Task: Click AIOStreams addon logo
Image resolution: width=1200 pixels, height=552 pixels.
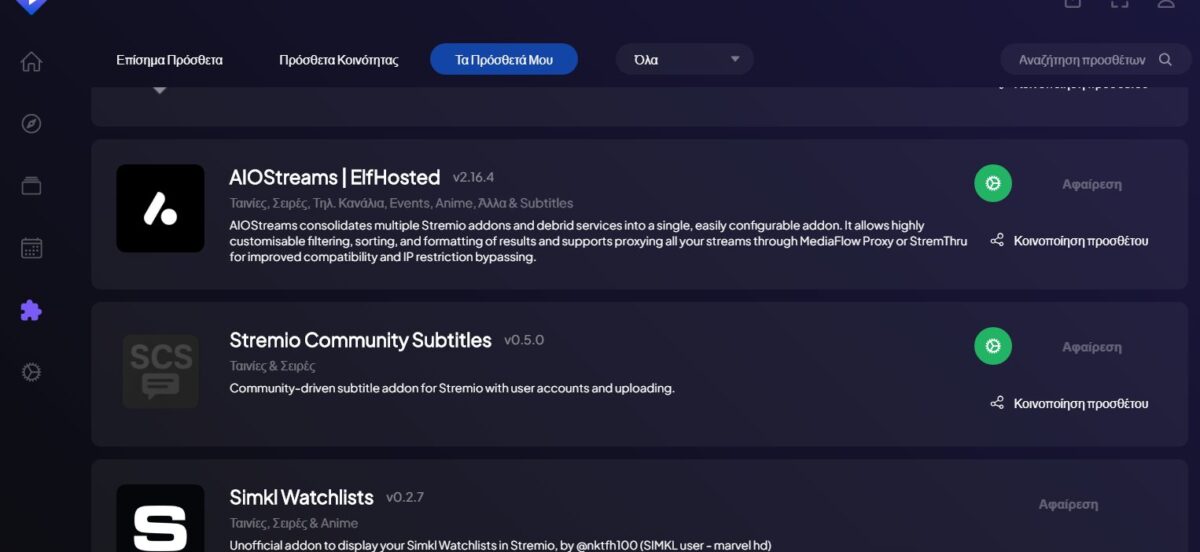Action: [x=160, y=208]
